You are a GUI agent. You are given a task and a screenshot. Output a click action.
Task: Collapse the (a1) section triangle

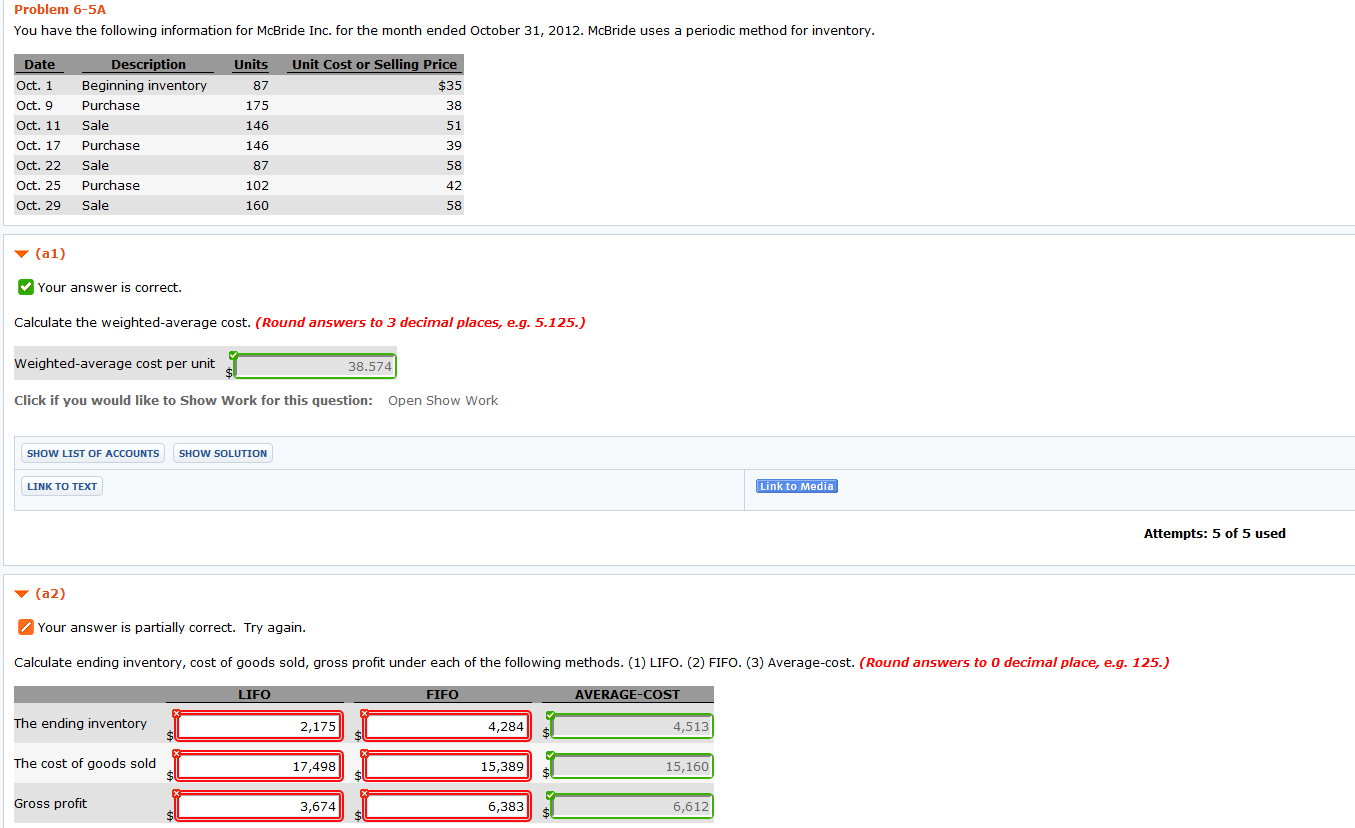point(23,254)
